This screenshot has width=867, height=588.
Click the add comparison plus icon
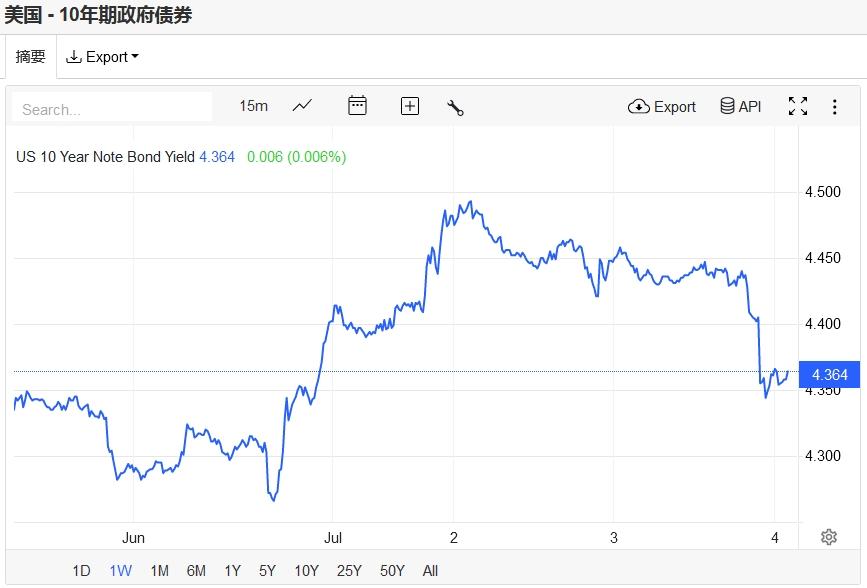tap(410, 106)
